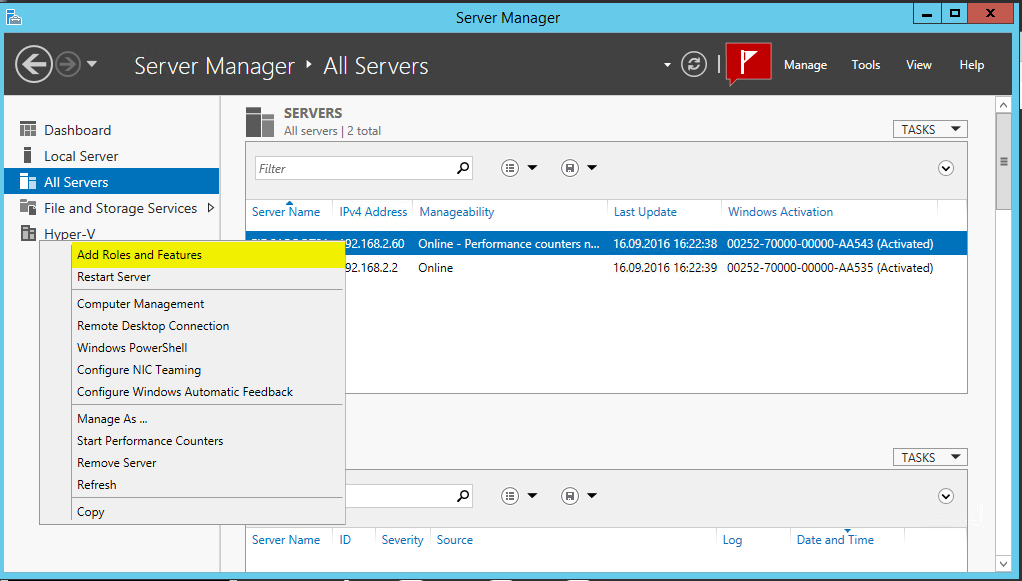1022x581 pixels.
Task: Click the Servers save query icon
Action: click(570, 168)
